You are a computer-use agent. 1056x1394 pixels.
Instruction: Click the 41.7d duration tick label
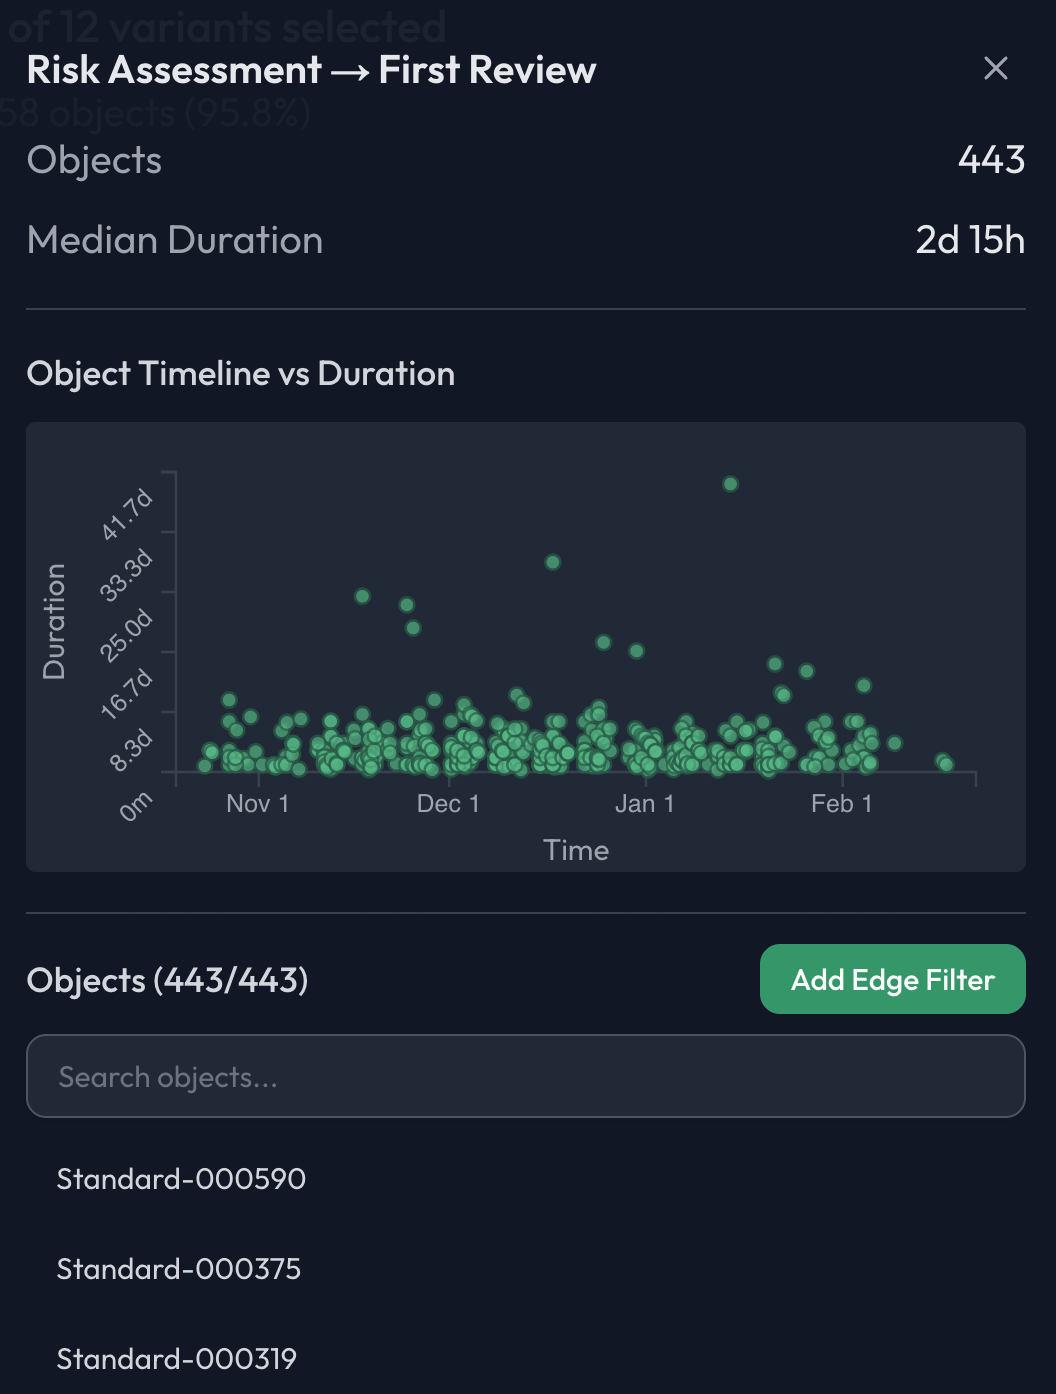pyautogui.click(x=128, y=515)
